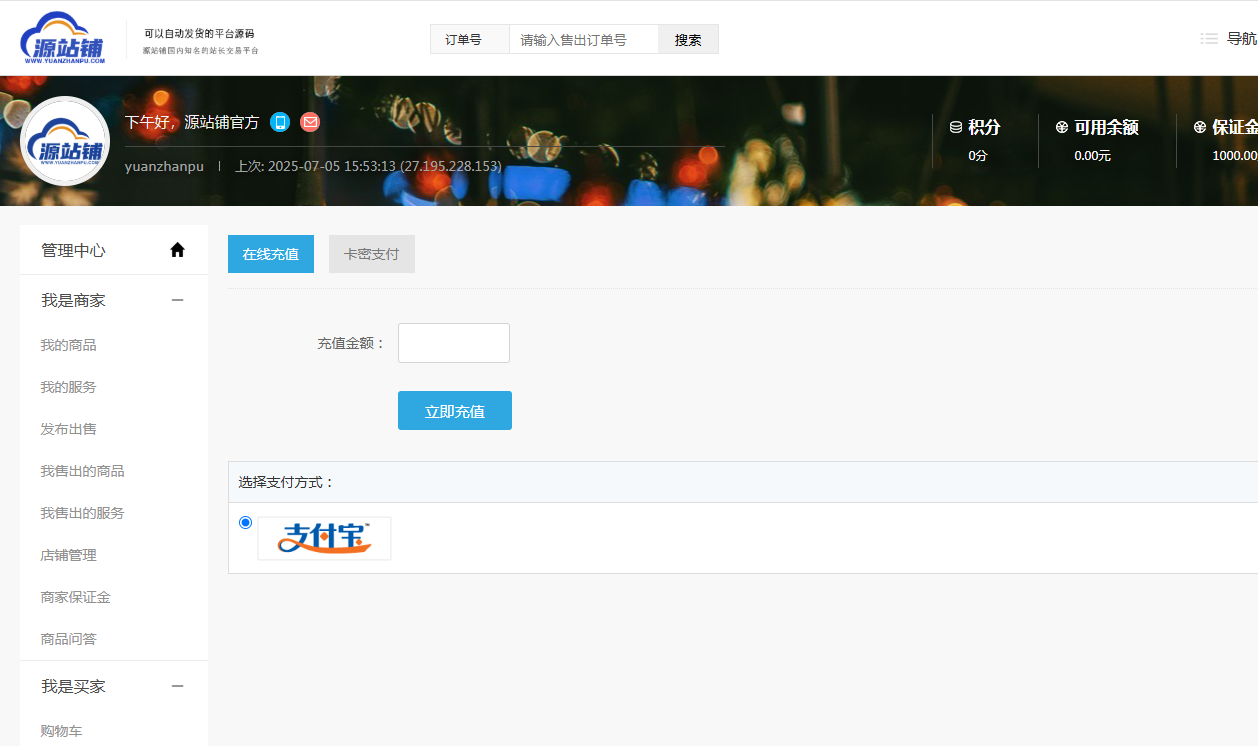
Task: Click the 支付宝 Alipay logo
Action: [324, 538]
